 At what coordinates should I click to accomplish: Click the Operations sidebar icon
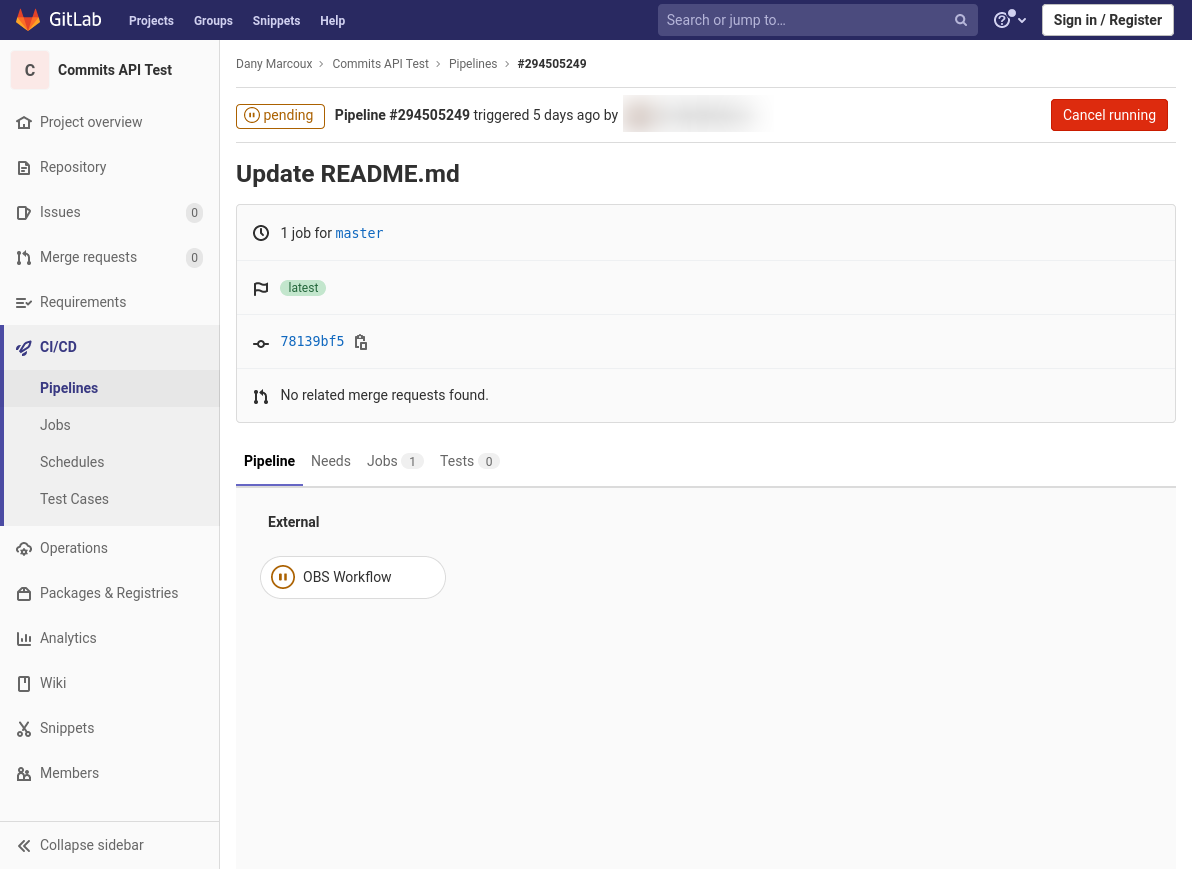tap(23, 548)
